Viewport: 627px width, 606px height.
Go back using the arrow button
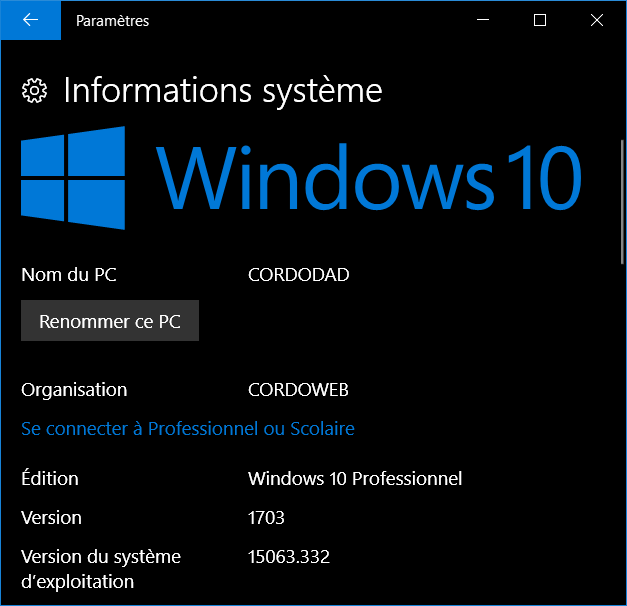pyautogui.click(x=30, y=20)
